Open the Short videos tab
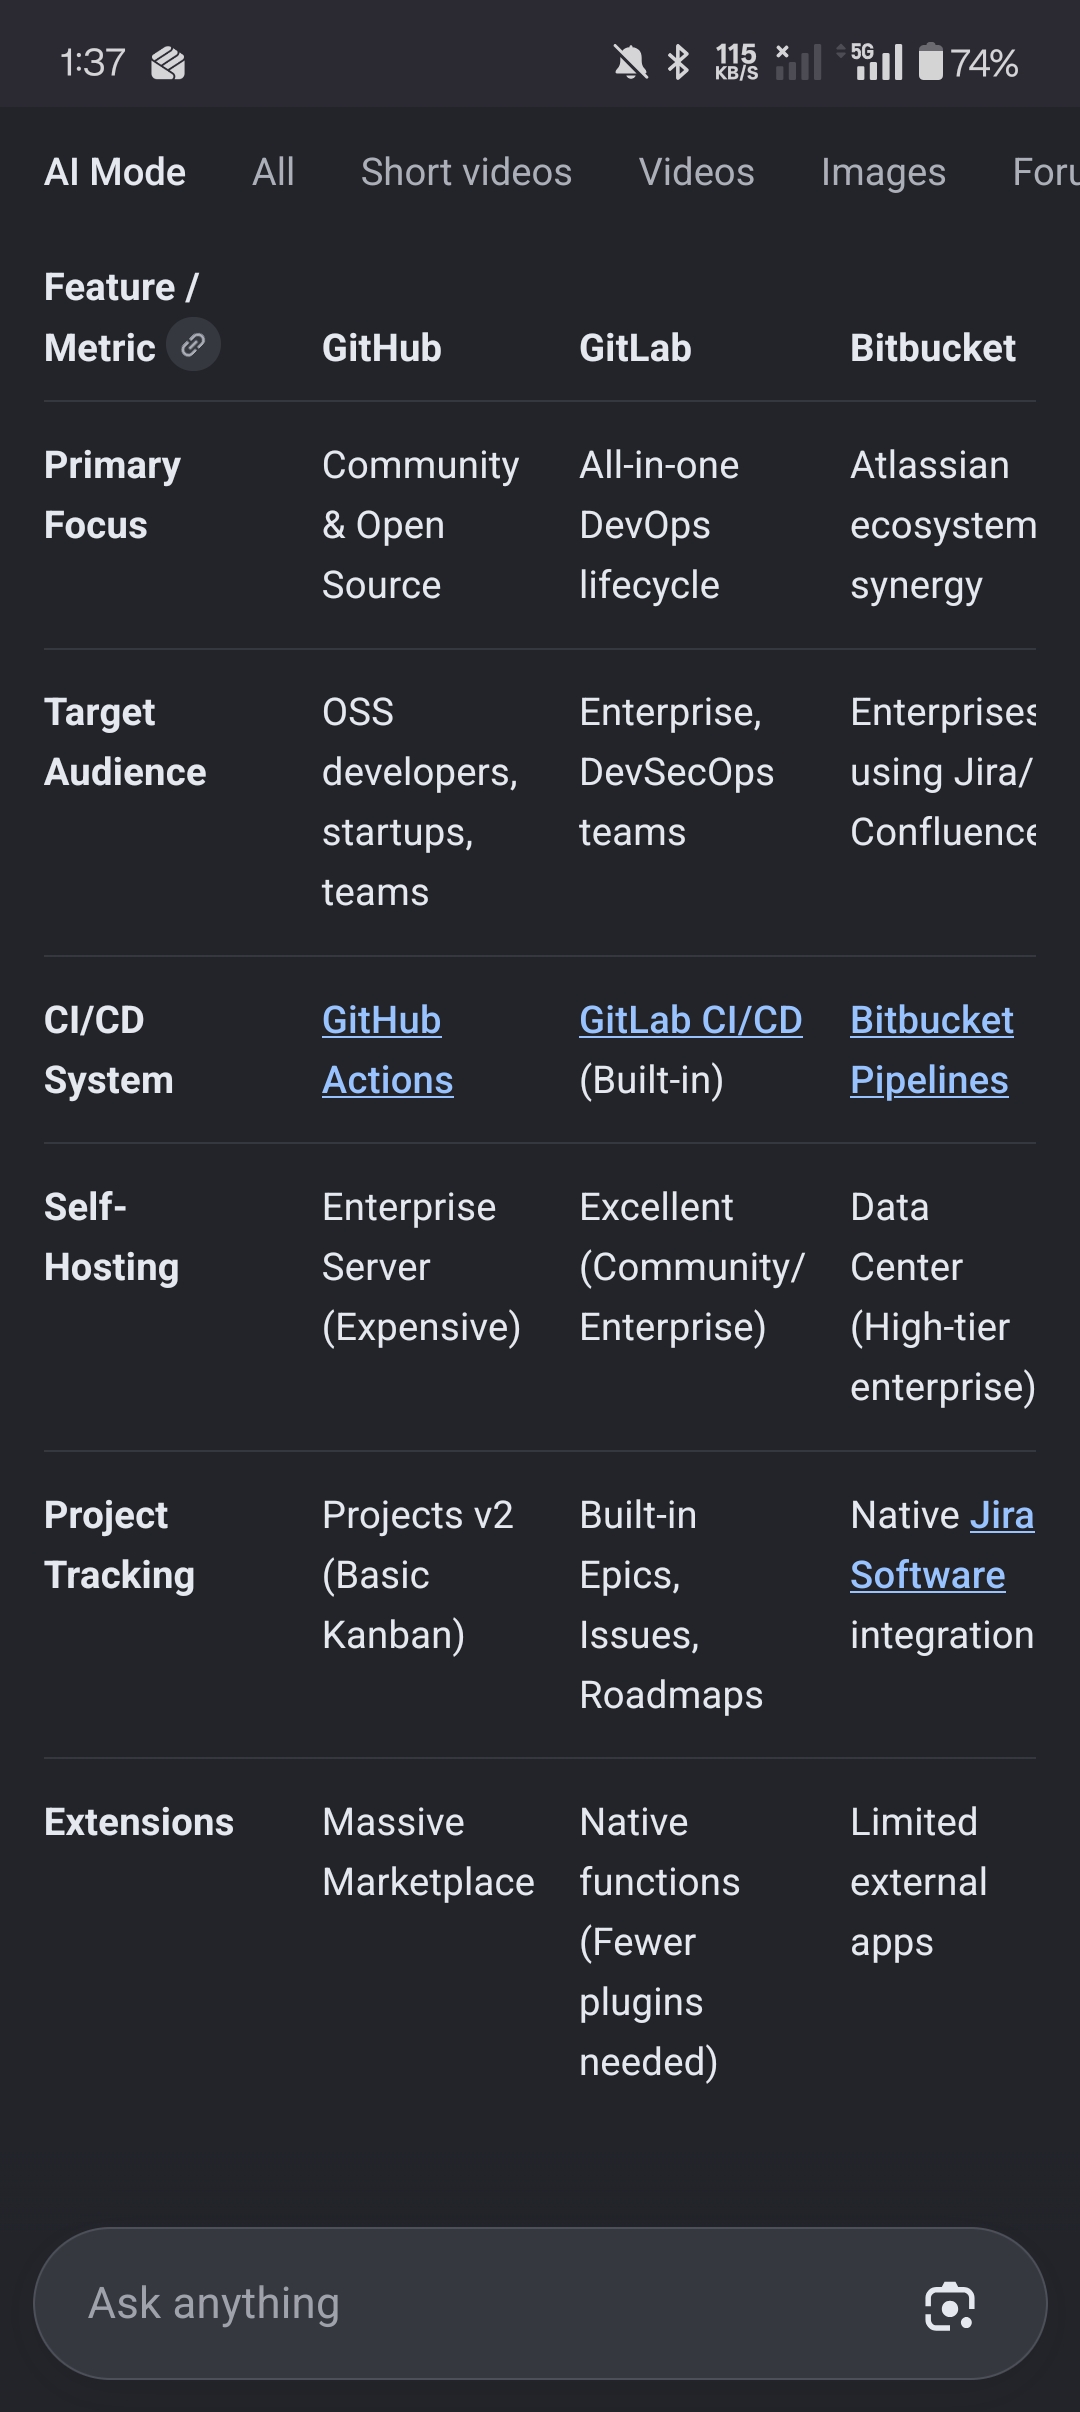This screenshot has height=2412, width=1080. (466, 172)
